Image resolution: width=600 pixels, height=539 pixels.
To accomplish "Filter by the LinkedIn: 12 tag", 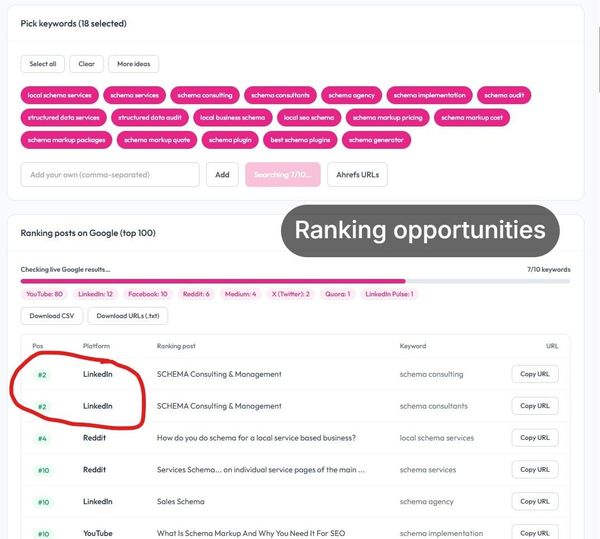I will pyautogui.click(x=95, y=294).
